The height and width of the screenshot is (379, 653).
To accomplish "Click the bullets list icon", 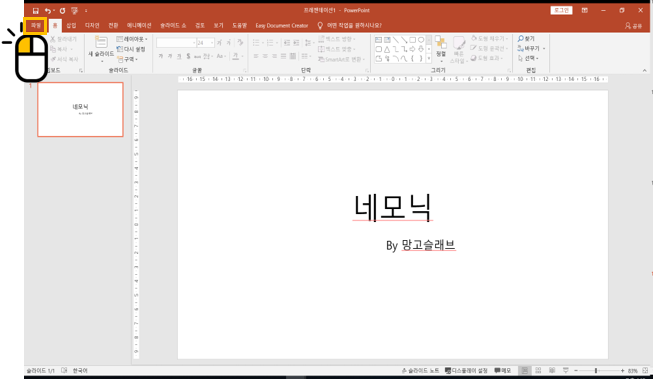I will coord(257,42).
